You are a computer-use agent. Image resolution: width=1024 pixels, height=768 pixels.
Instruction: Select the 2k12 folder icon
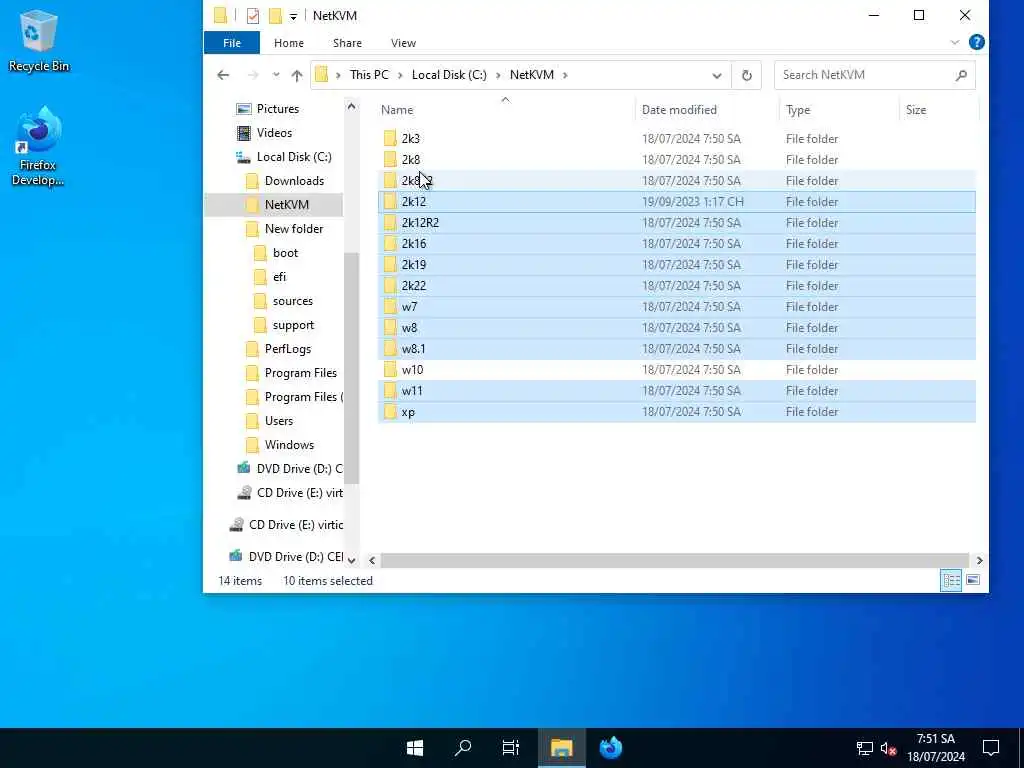click(x=391, y=202)
